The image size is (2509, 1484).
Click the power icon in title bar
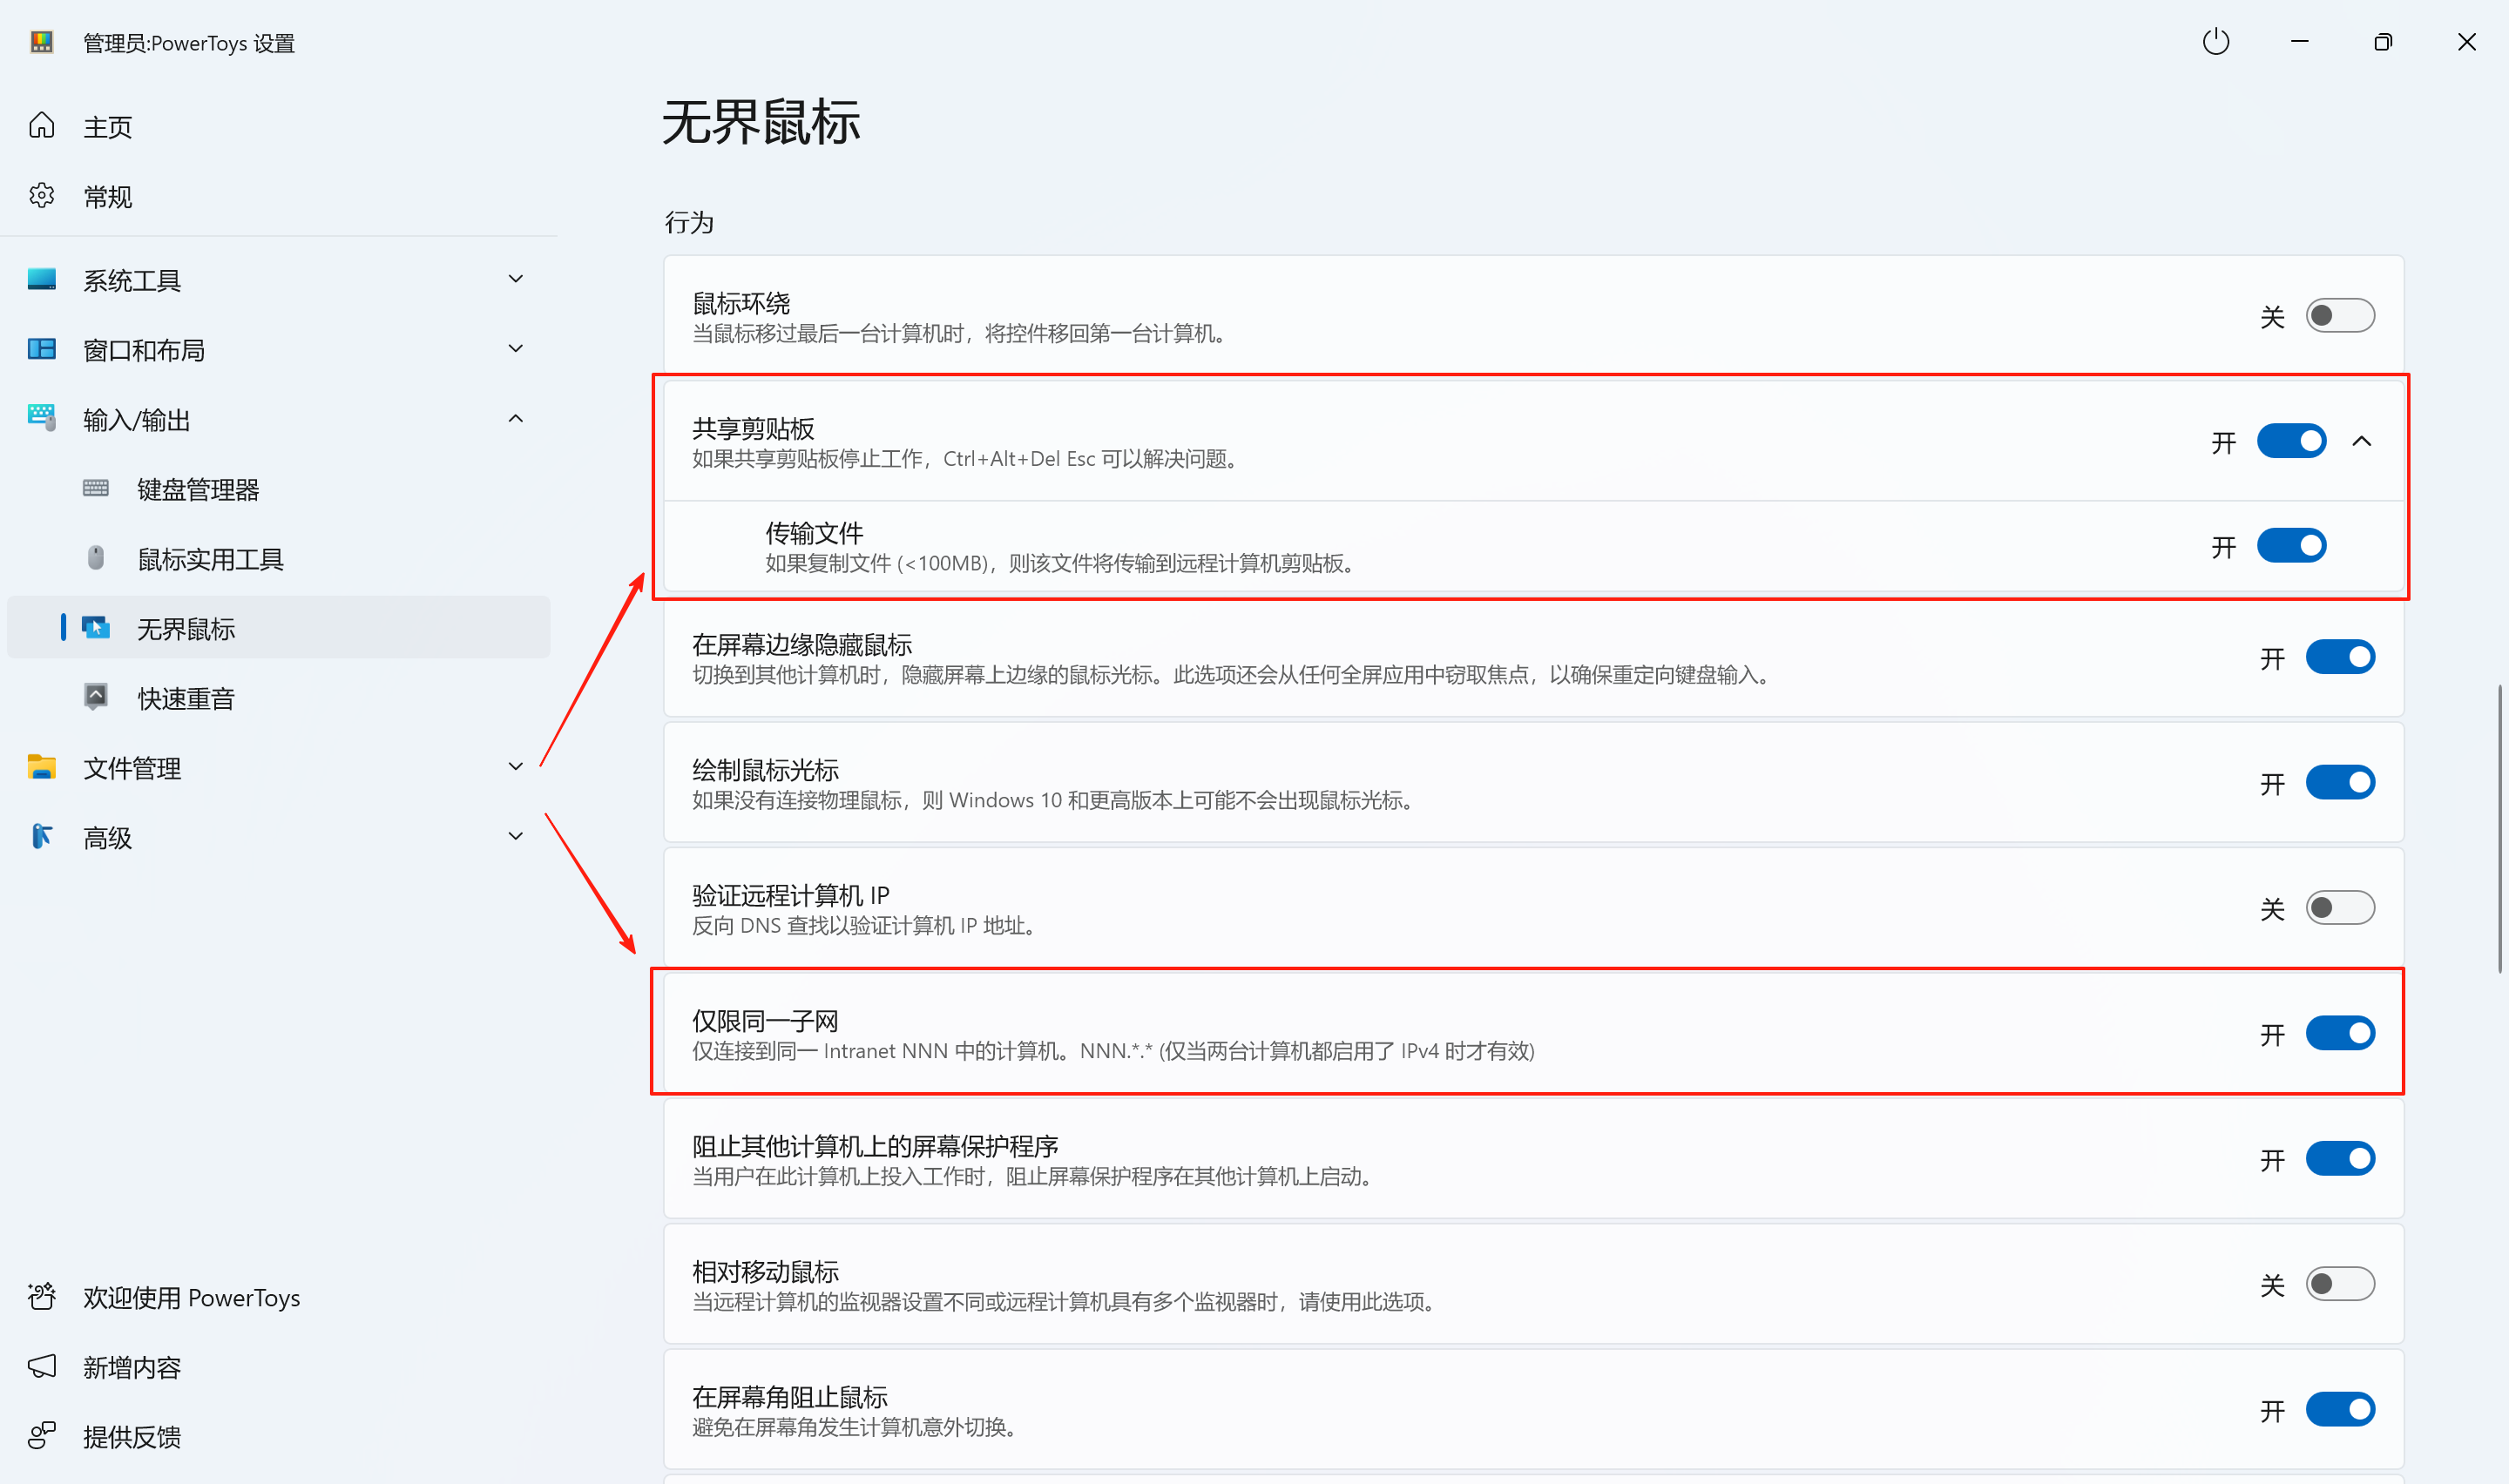click(2215, 42)
